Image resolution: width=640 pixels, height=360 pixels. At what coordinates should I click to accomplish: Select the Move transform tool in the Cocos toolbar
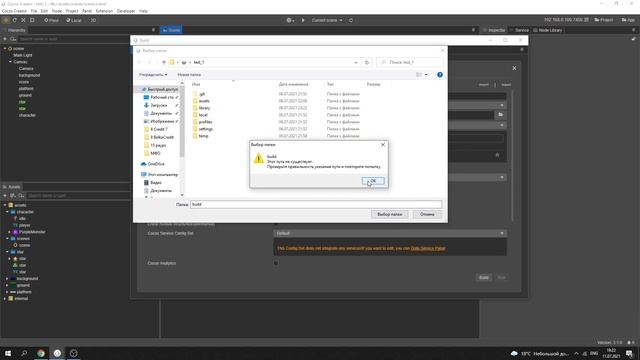pos(6,20)
